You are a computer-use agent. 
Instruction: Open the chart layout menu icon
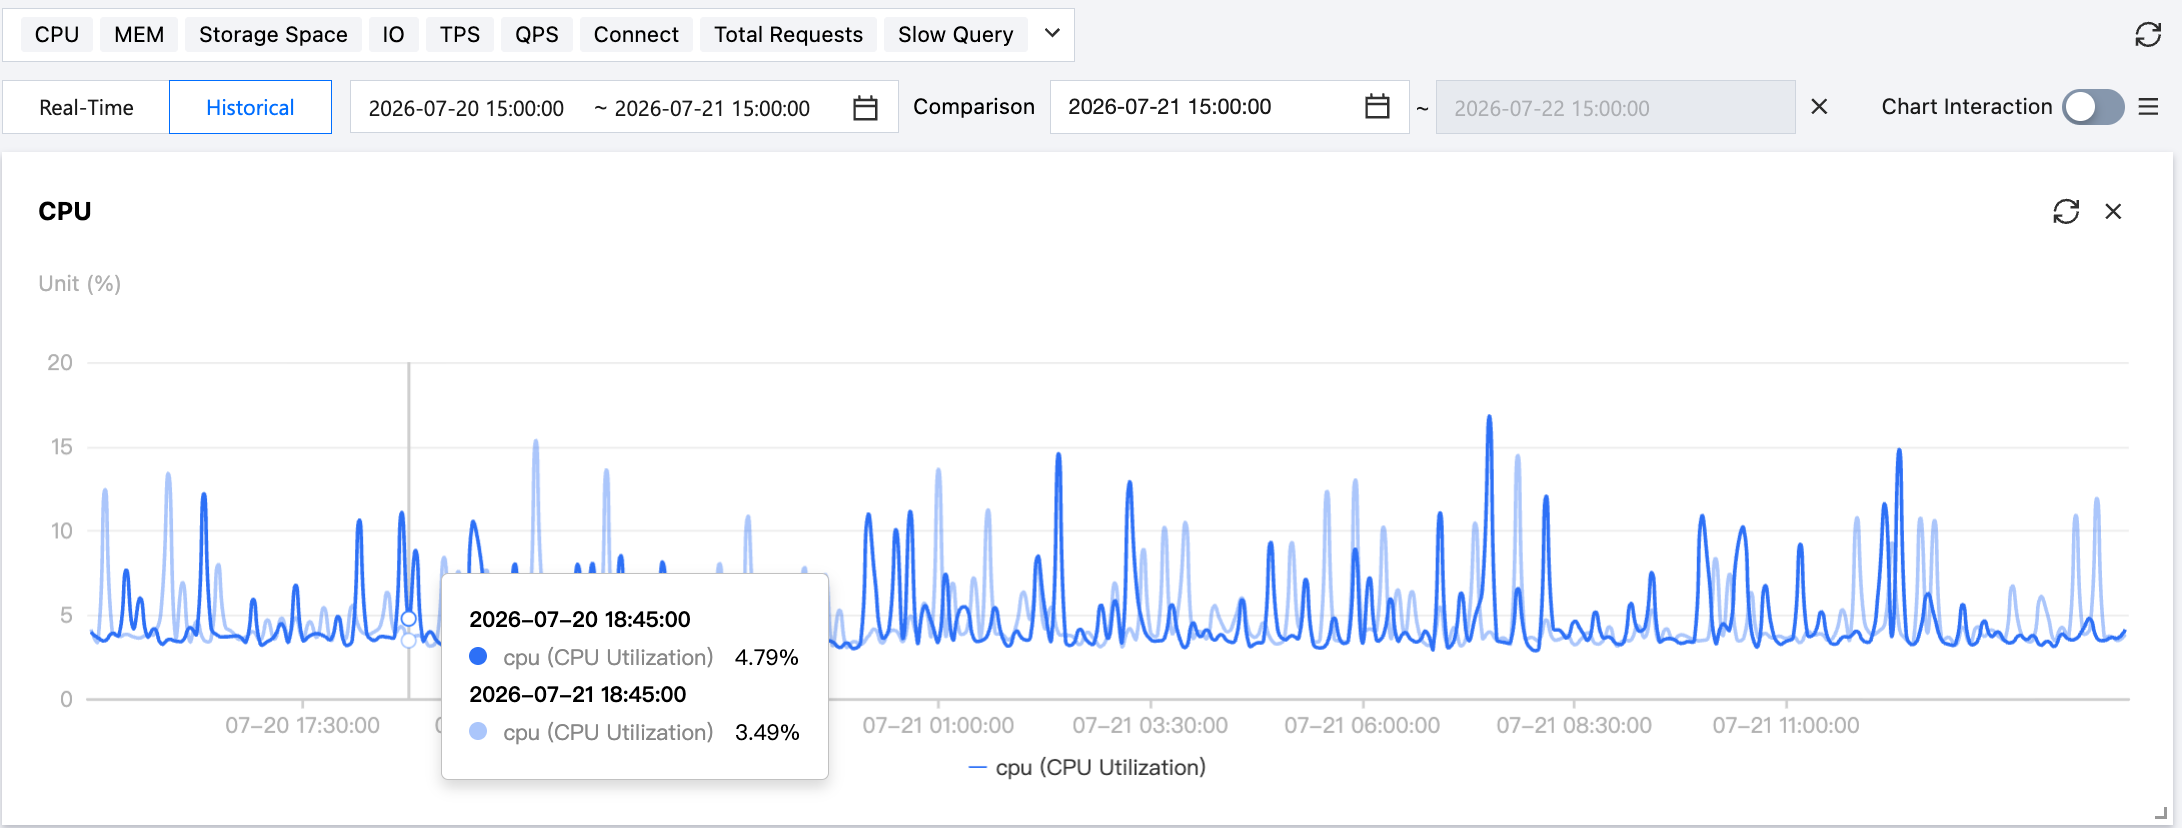point(2148,107)
